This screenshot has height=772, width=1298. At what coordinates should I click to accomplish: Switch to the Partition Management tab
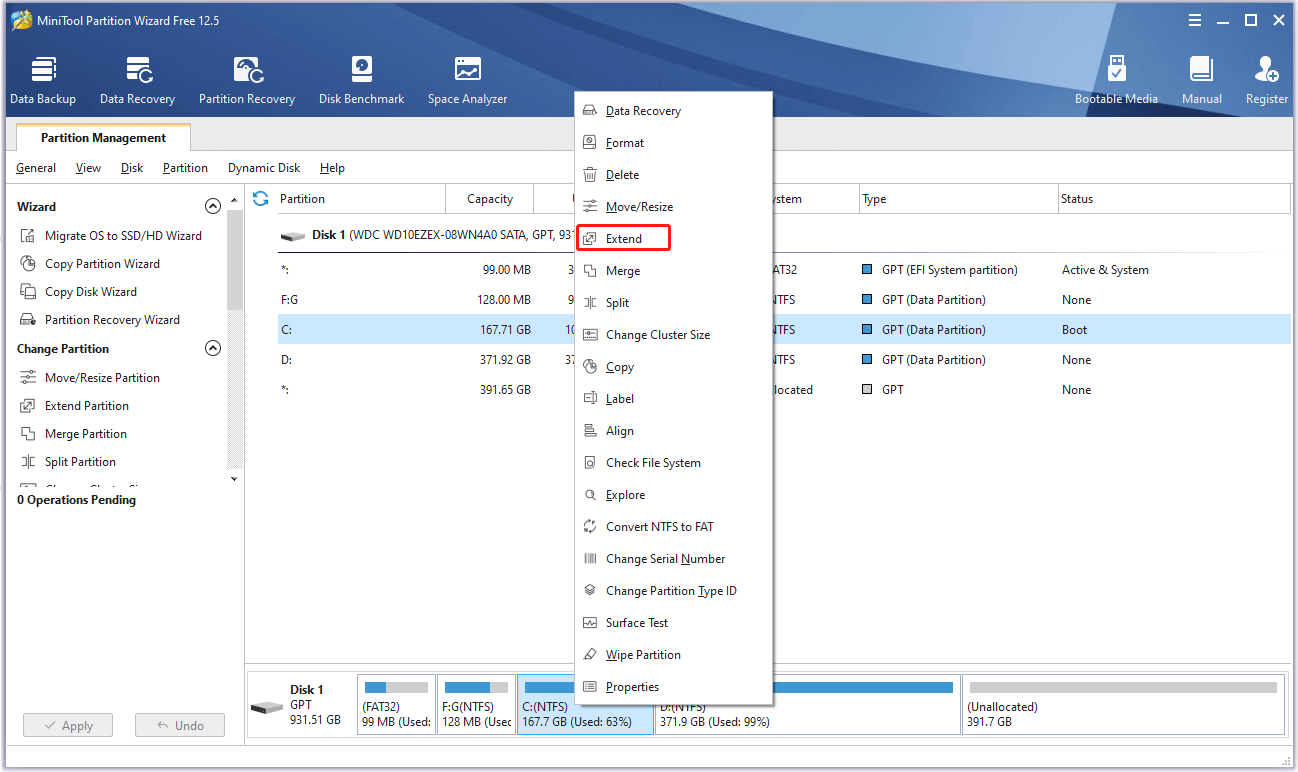pos(104,138)
